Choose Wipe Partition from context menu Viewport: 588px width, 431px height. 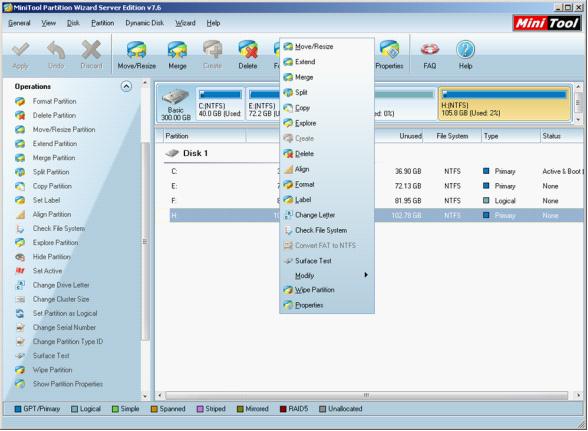pos(327,290)
